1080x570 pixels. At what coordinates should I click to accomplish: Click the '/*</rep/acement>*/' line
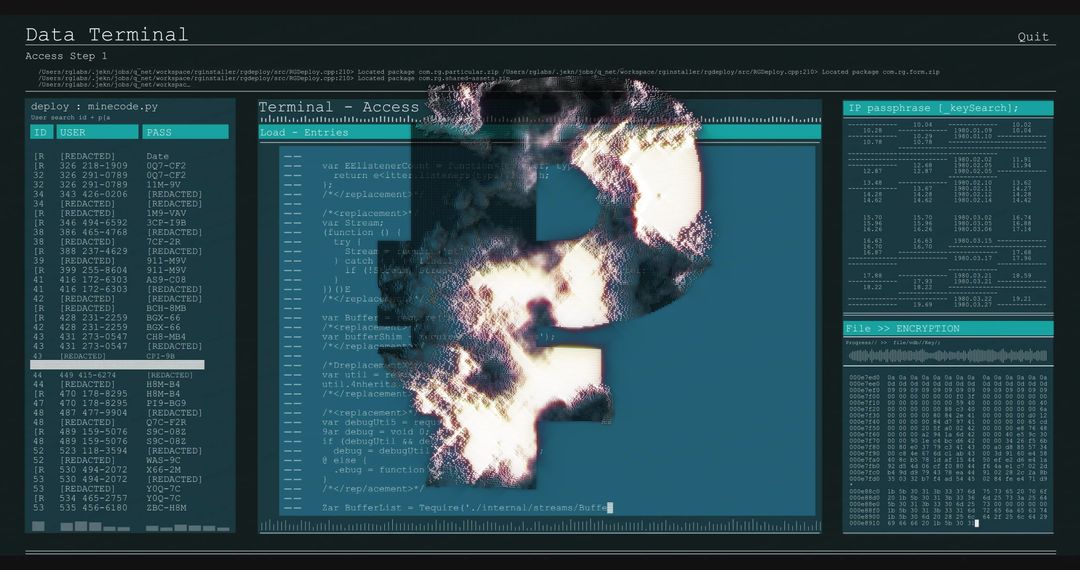(x=373, y=489)
